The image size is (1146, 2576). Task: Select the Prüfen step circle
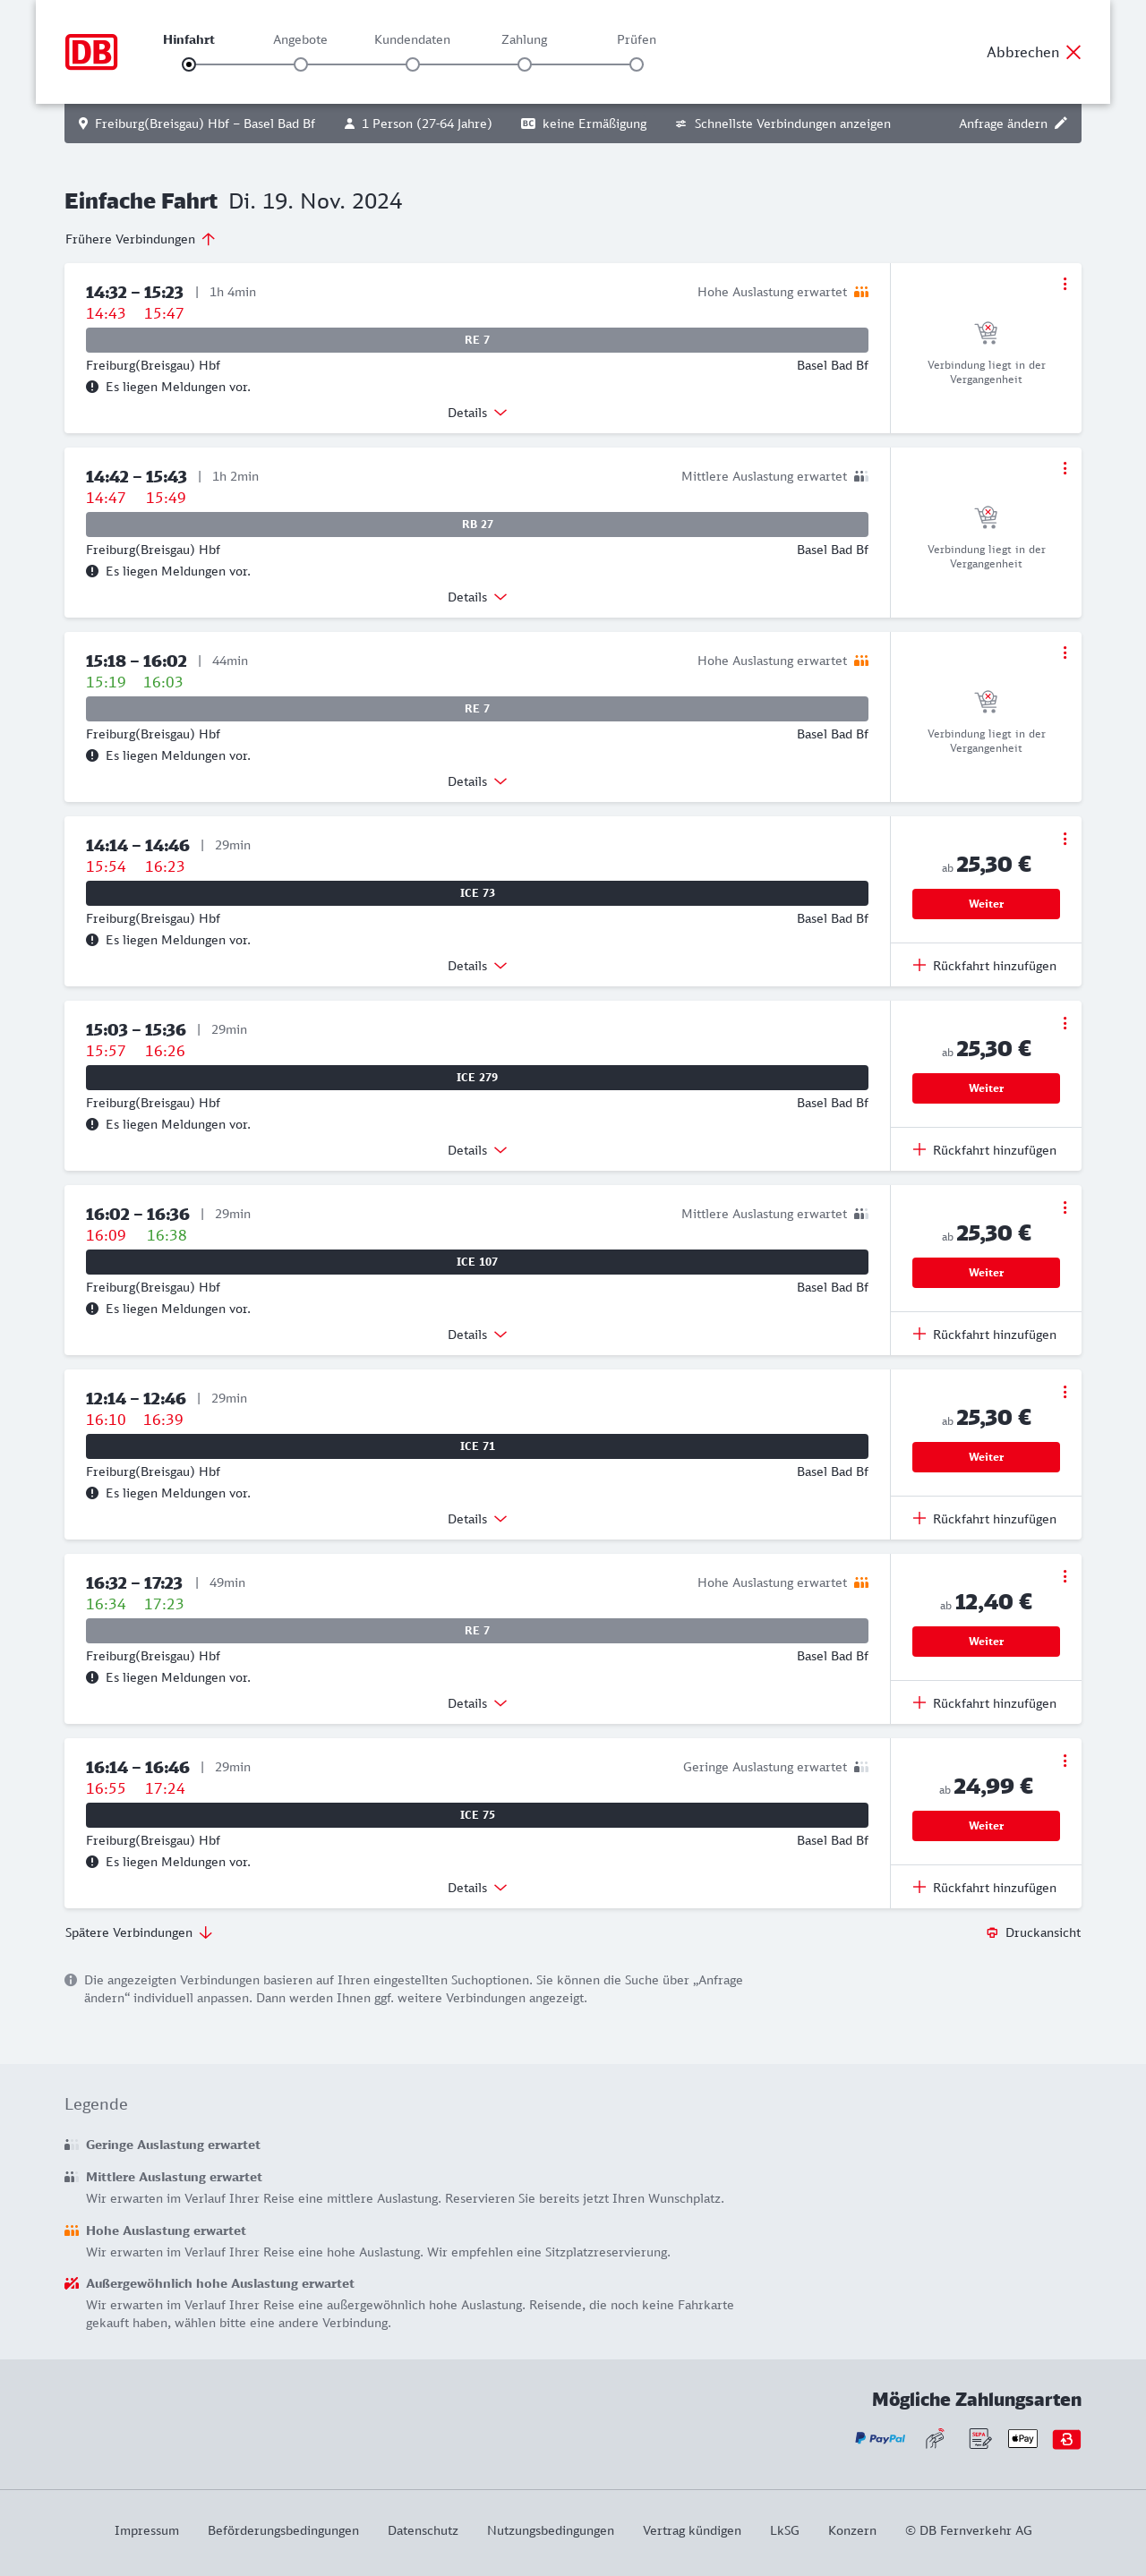click(x=636, y=65)
